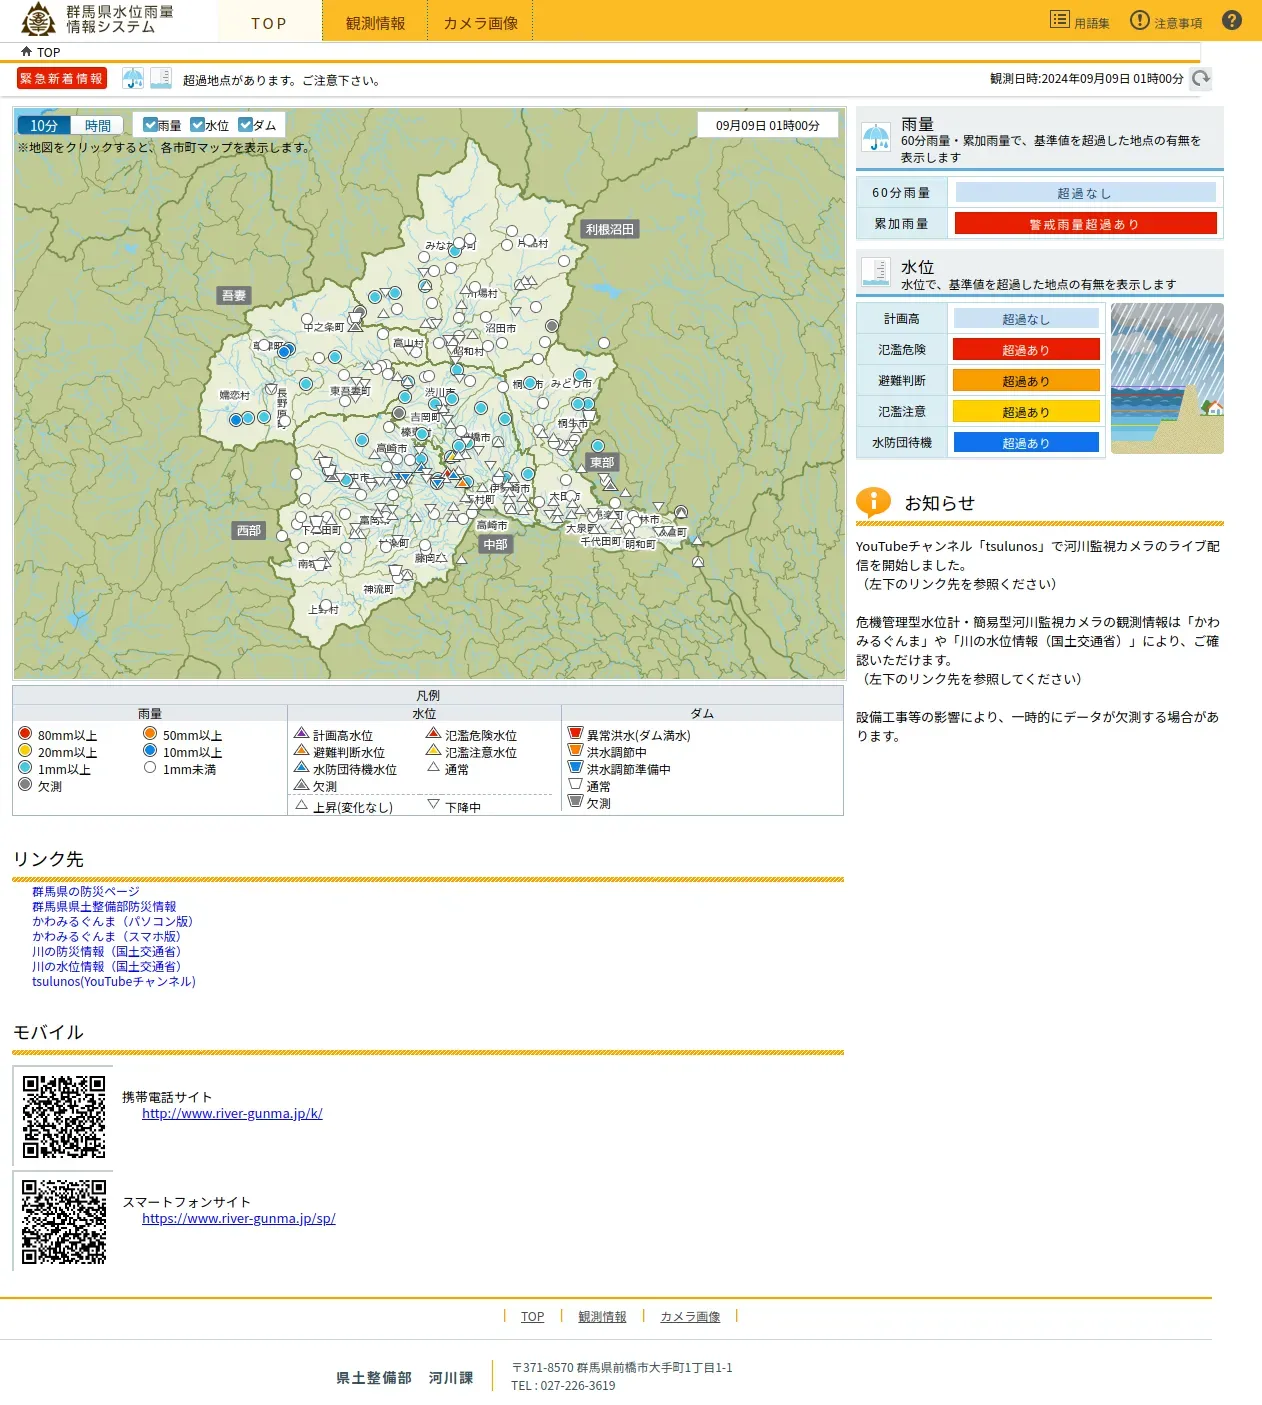The height and width of the screenshot is (1405, 1262).
Task: Select the 時間 interval toggle
Action: point(98,125)
